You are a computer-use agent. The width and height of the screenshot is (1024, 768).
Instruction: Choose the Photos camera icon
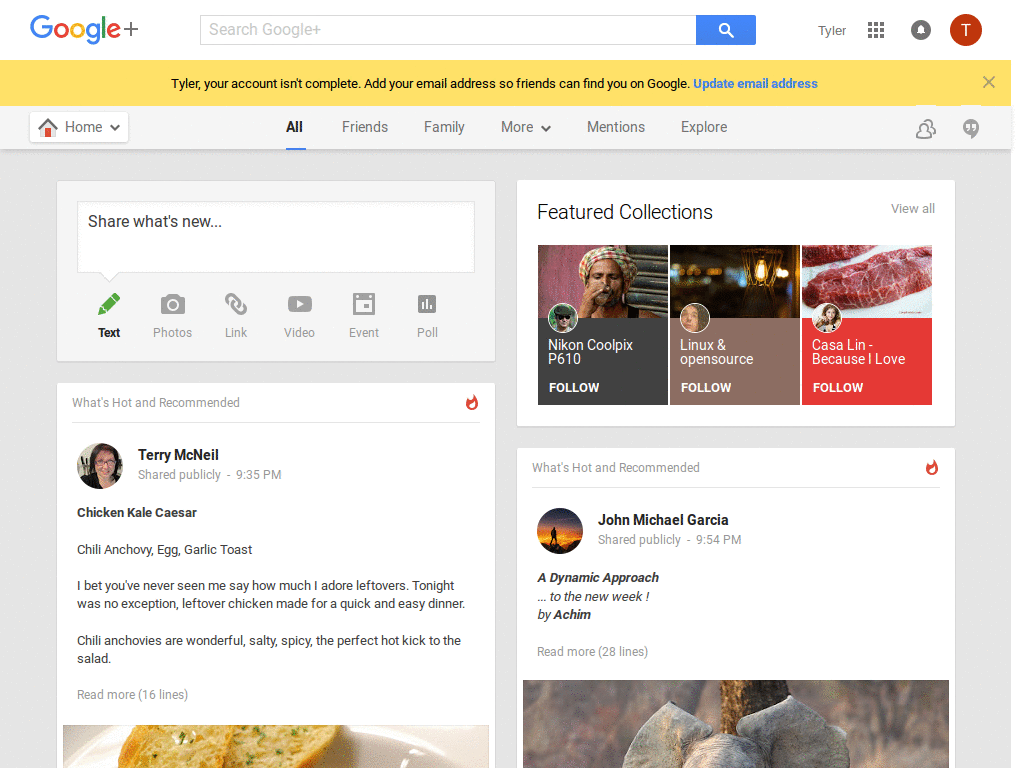(x=172, y=316)
